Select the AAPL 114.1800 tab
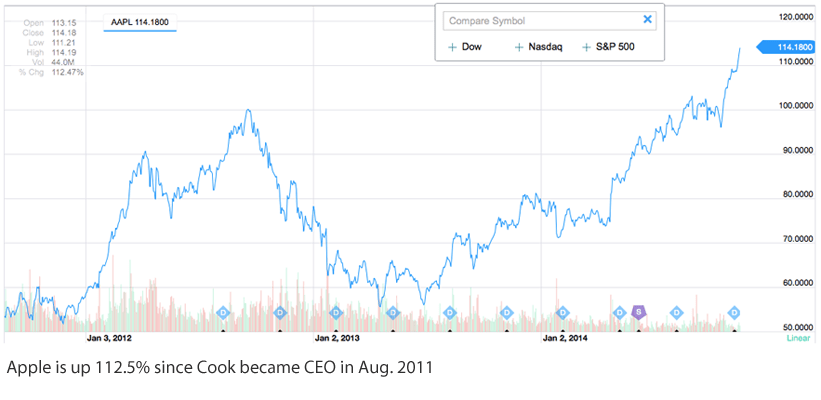The height and width of the screenshot is (400, 821). click(140, 20)
